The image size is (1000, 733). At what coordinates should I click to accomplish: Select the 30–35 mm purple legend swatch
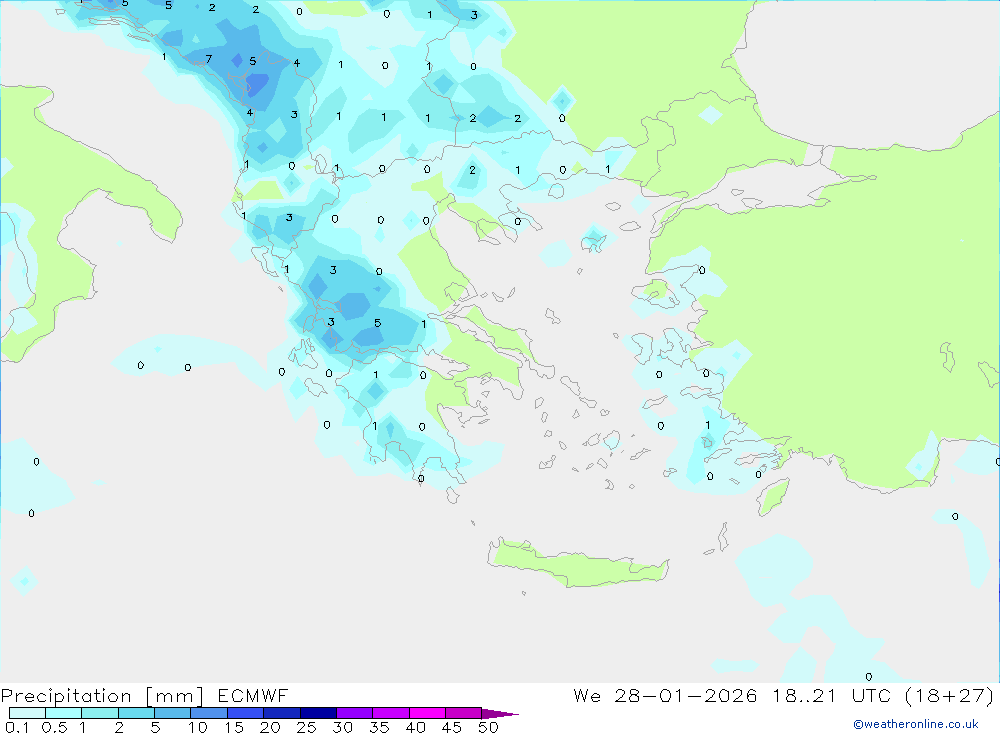355,713
